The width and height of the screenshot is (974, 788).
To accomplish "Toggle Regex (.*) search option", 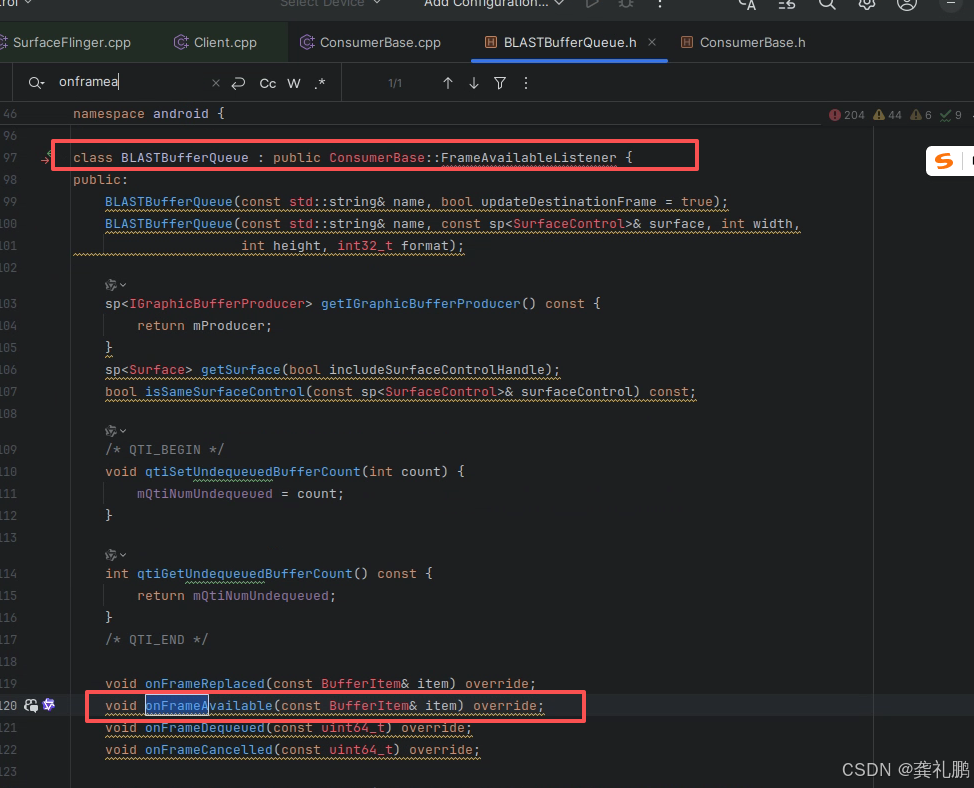I will click(x=319, y=83).
